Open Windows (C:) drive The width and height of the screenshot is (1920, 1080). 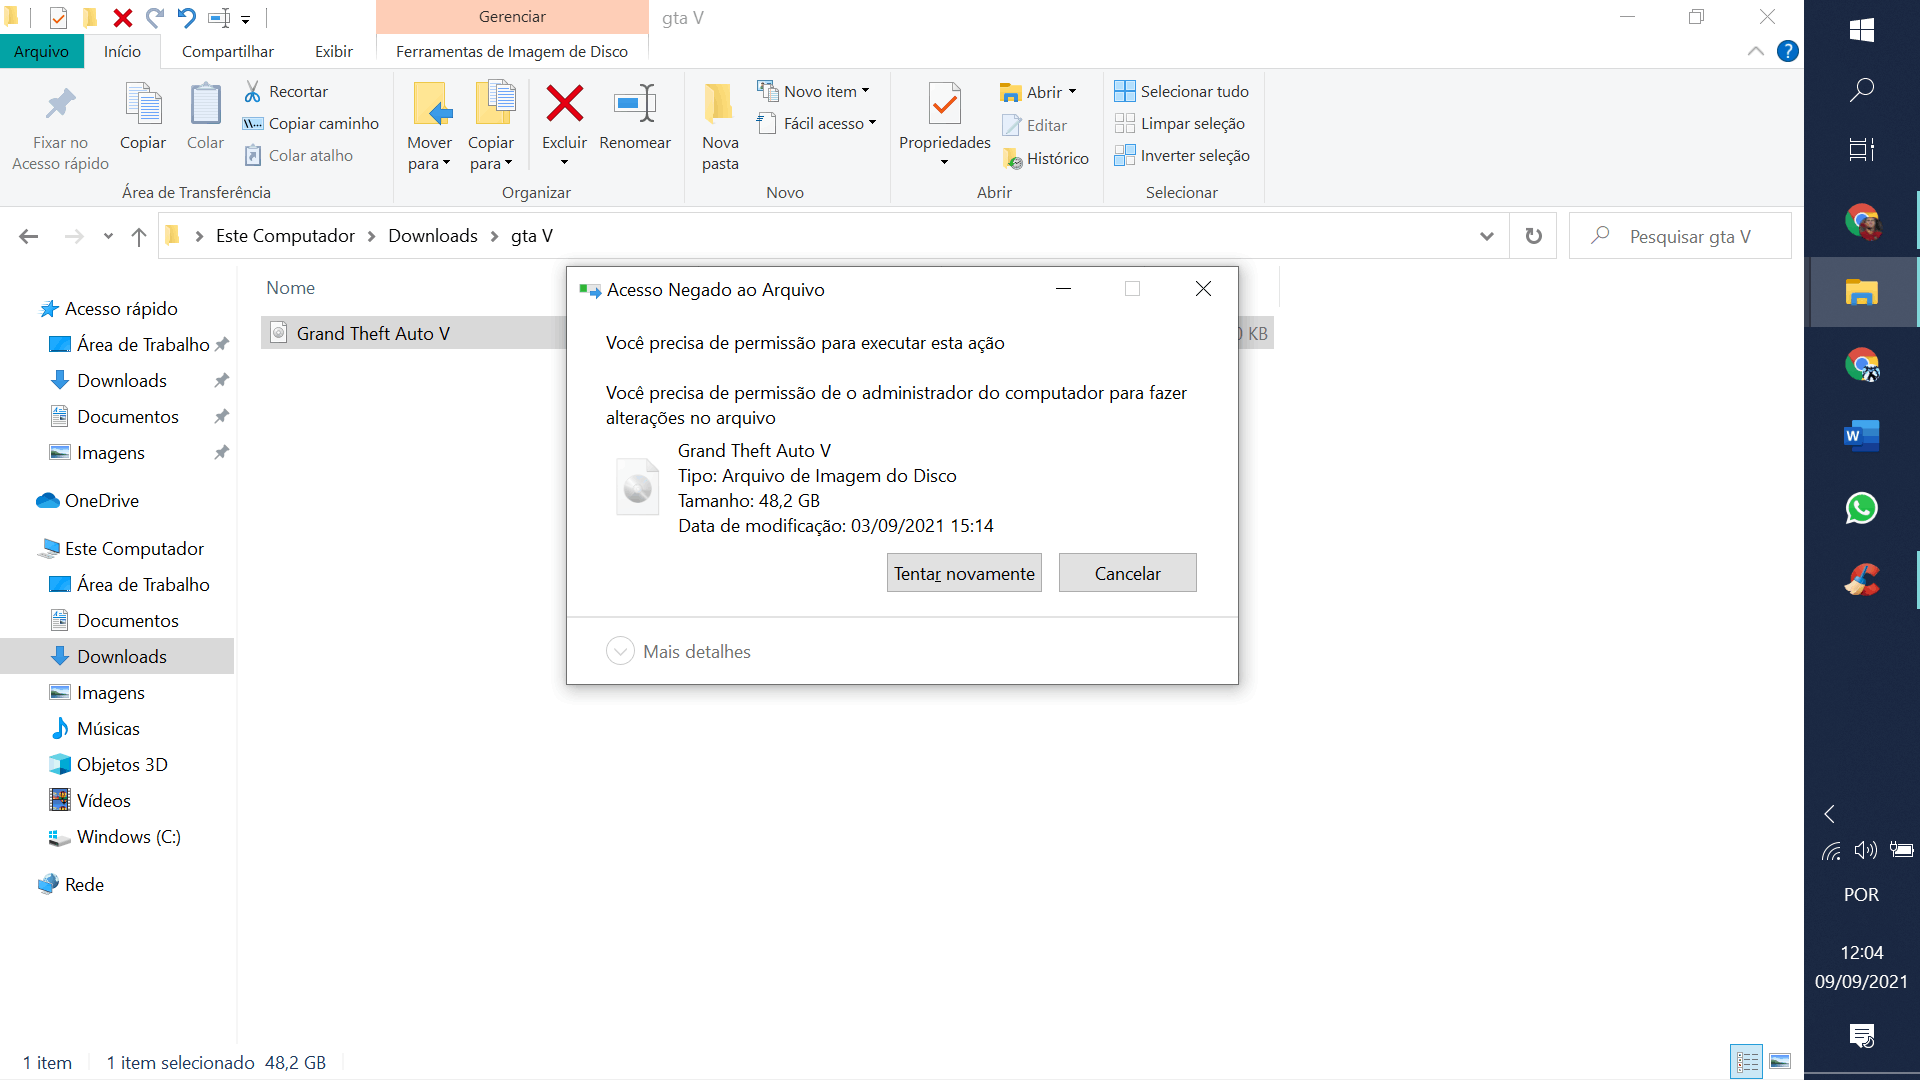click(129, 836)
